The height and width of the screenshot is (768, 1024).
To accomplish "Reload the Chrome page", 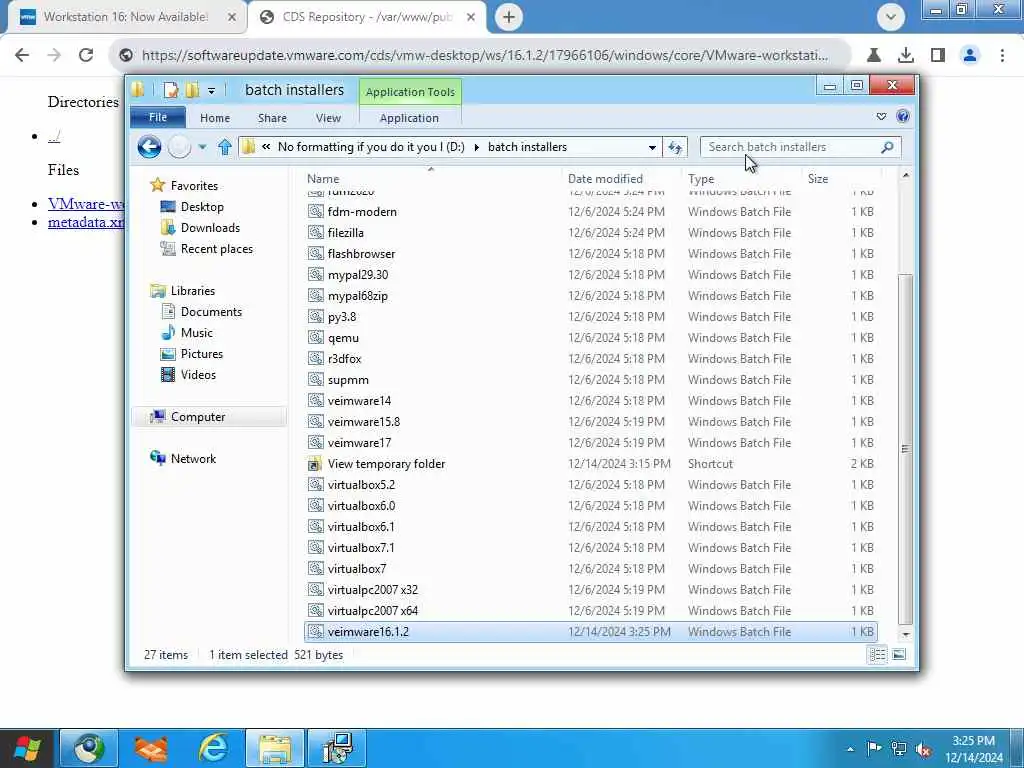I will [86, 55].
